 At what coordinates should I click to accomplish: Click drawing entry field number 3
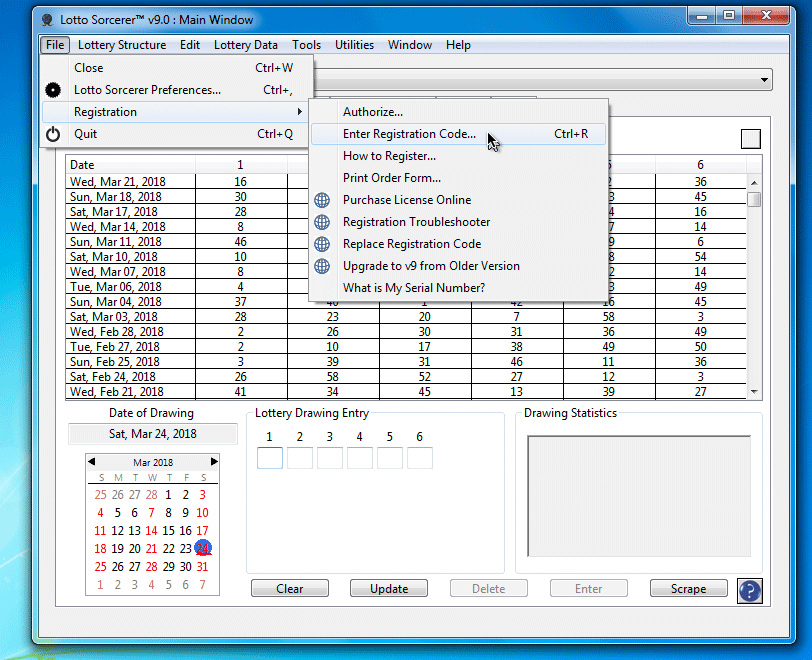point(330,458)
